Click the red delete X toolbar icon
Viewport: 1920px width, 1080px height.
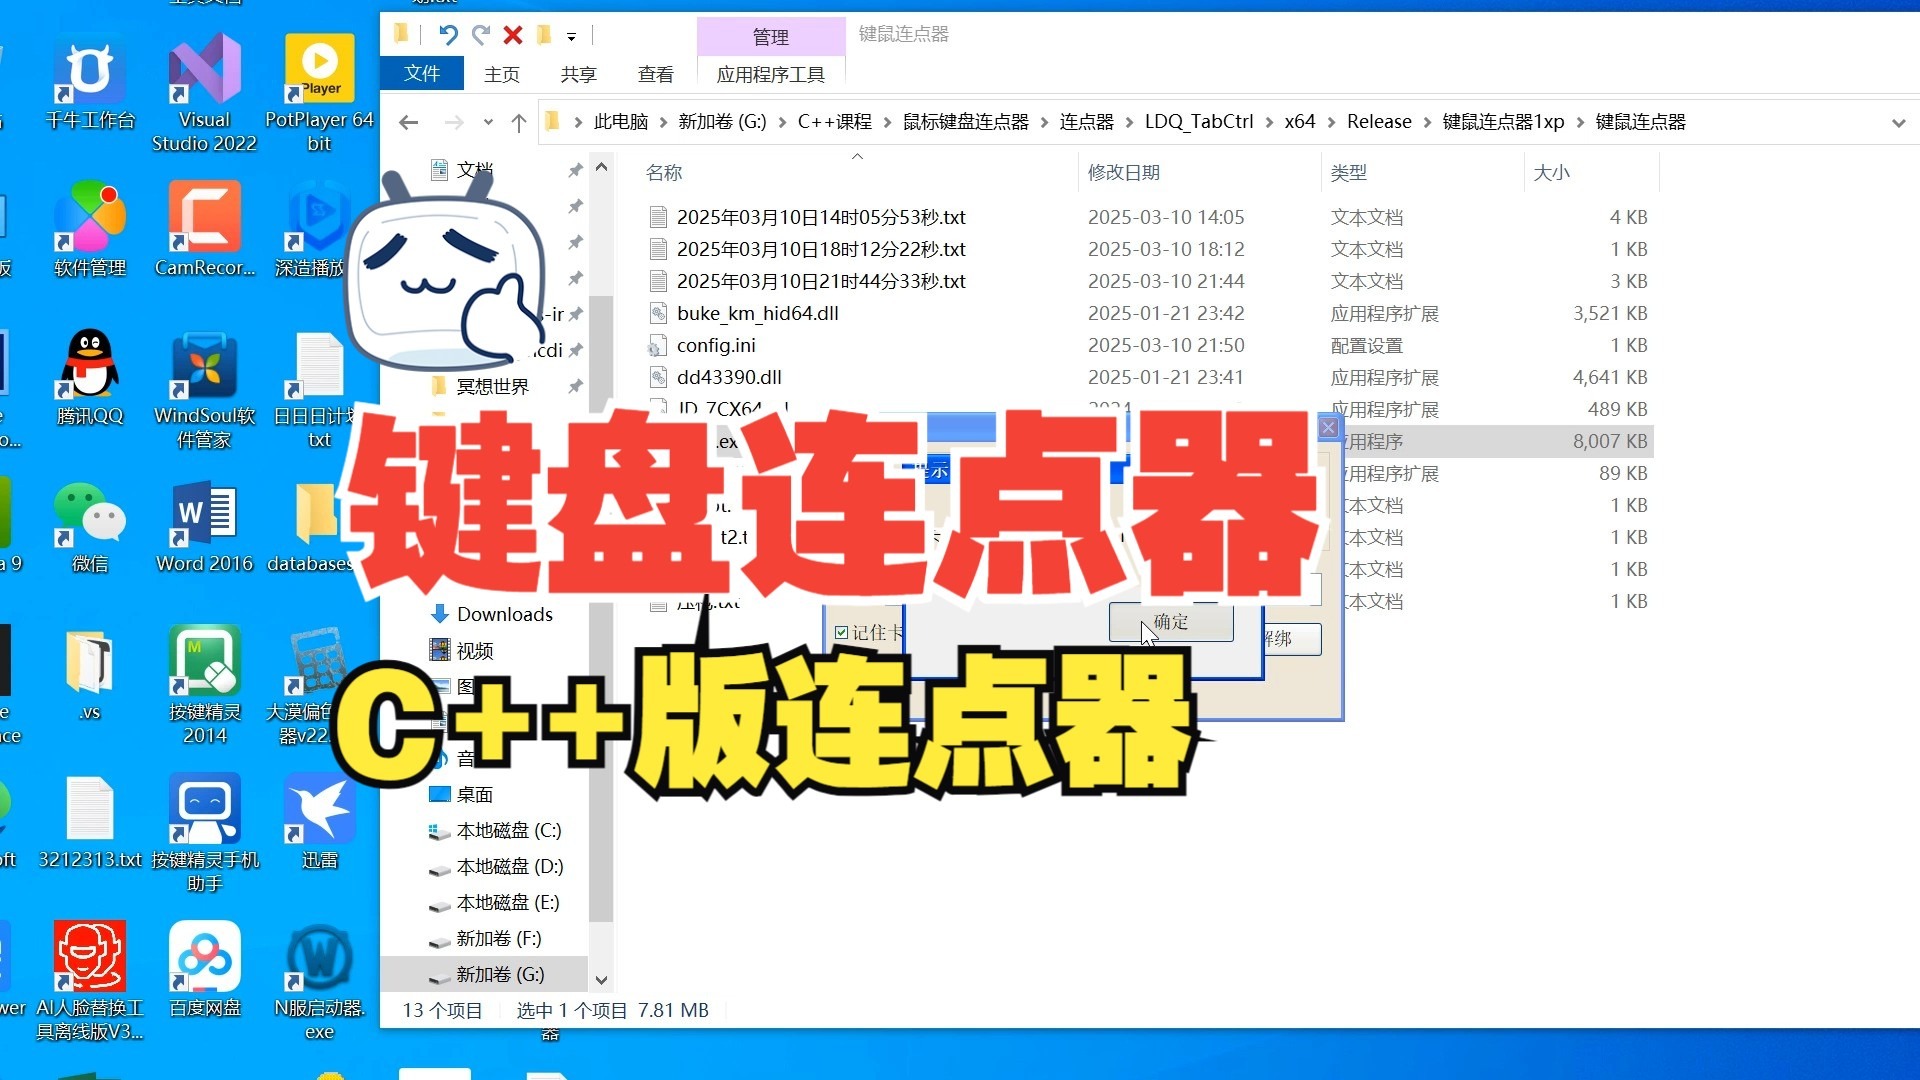pos(513,35)
